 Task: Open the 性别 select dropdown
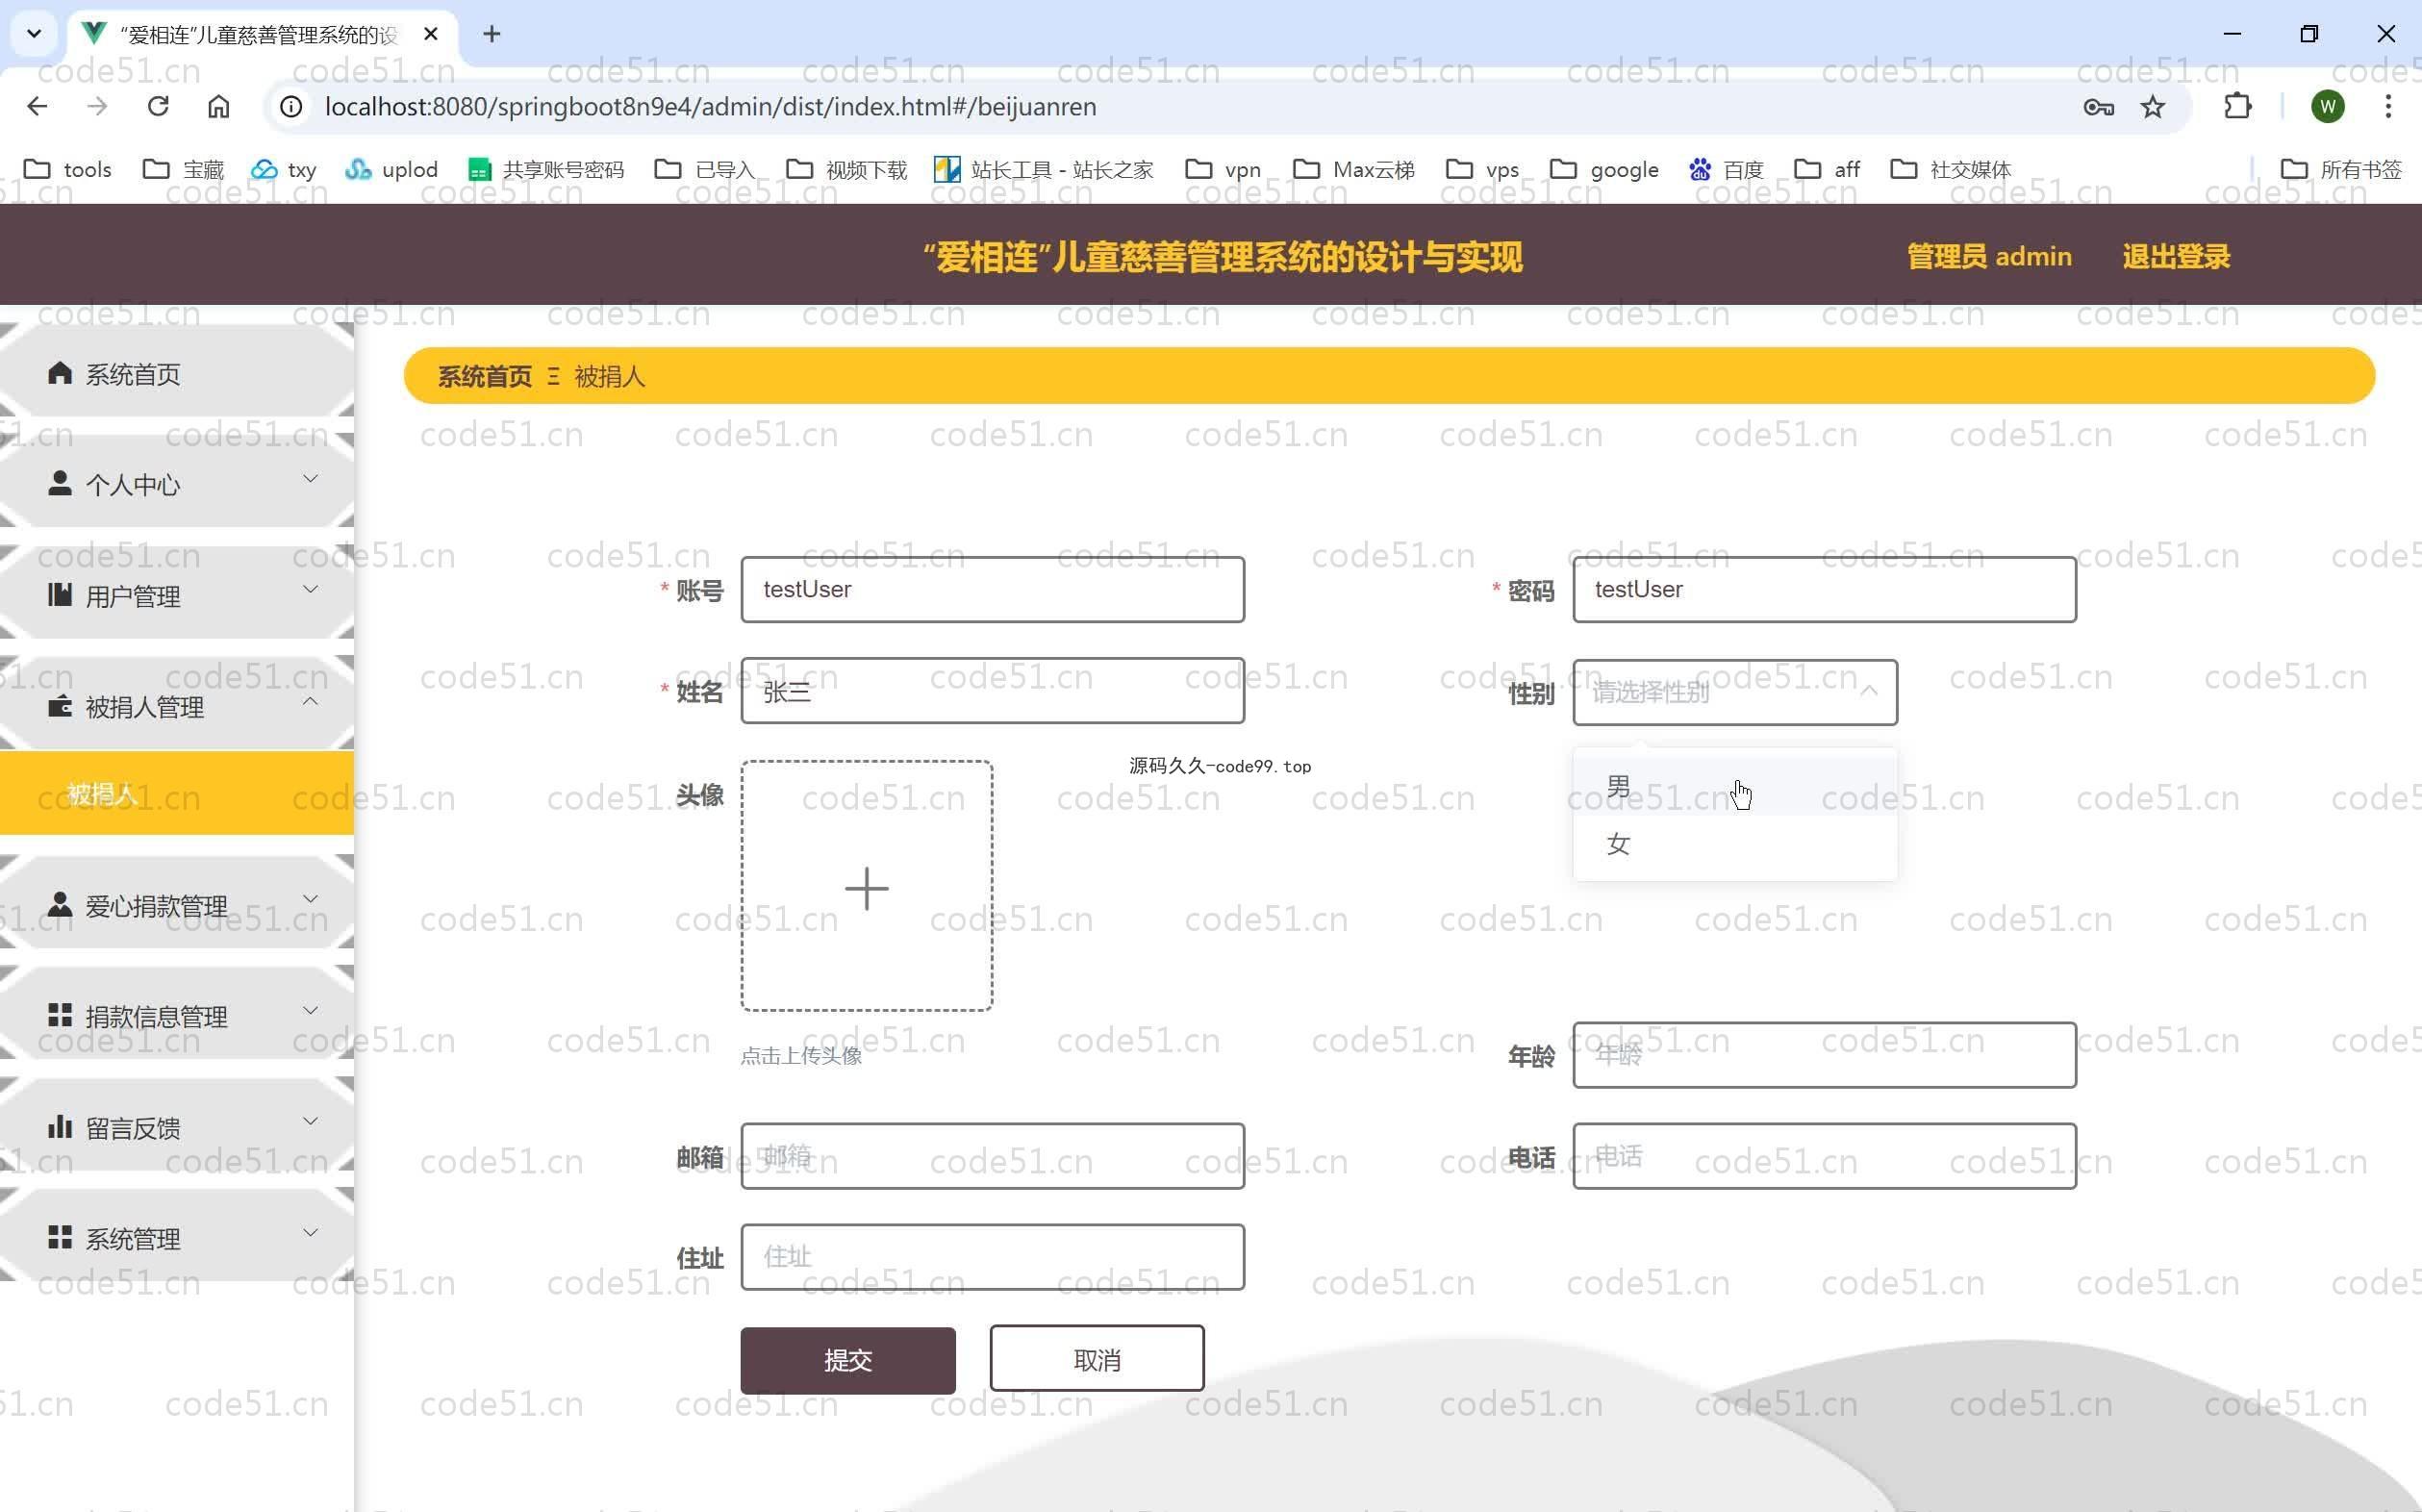pyautogui.click(x=1734, y=692)
